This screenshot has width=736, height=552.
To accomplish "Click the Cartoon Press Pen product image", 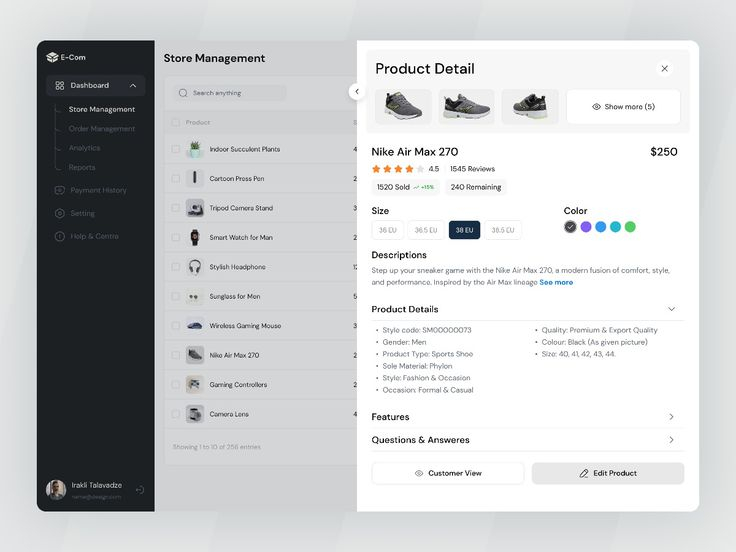I will tap(195, 178).
